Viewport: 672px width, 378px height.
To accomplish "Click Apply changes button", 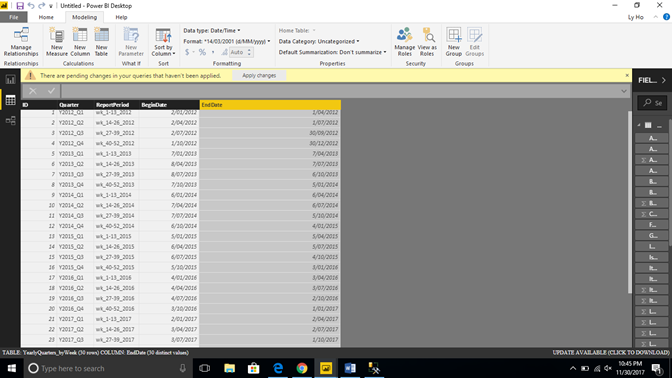I will pyautogui.click(x=259, y=75).
